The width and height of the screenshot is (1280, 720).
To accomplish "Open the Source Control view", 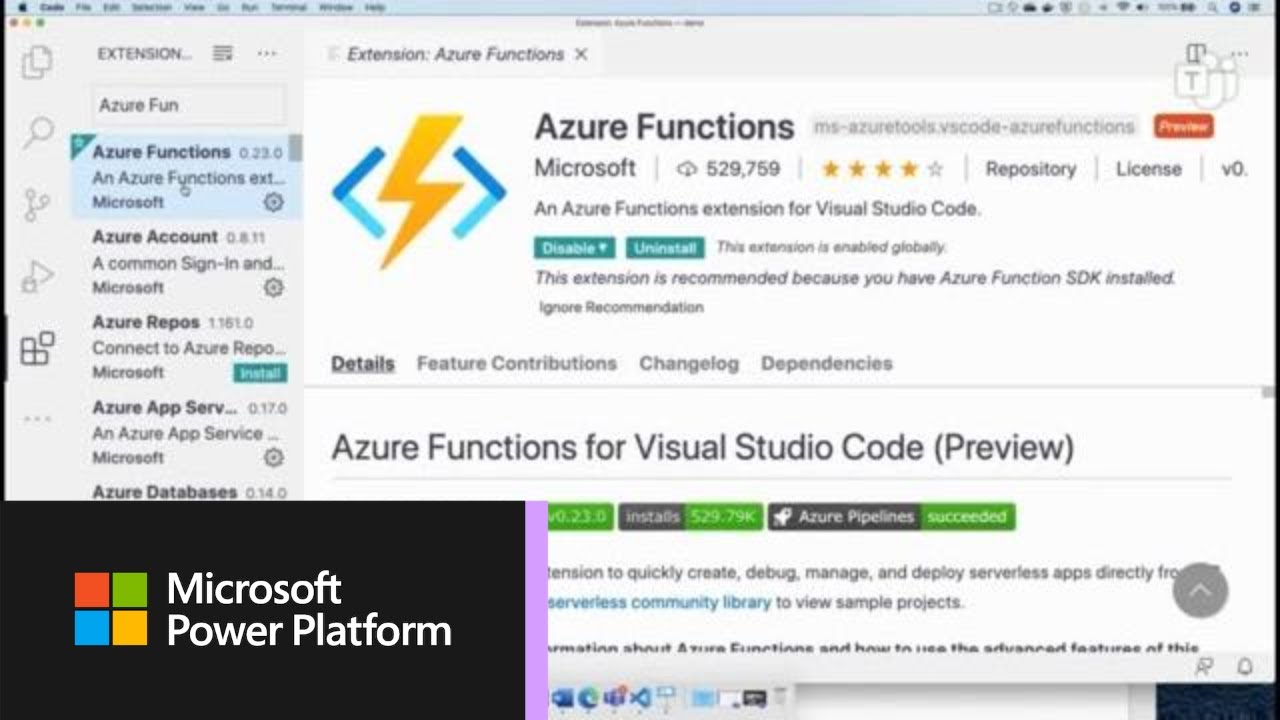I will pos(37,203).
